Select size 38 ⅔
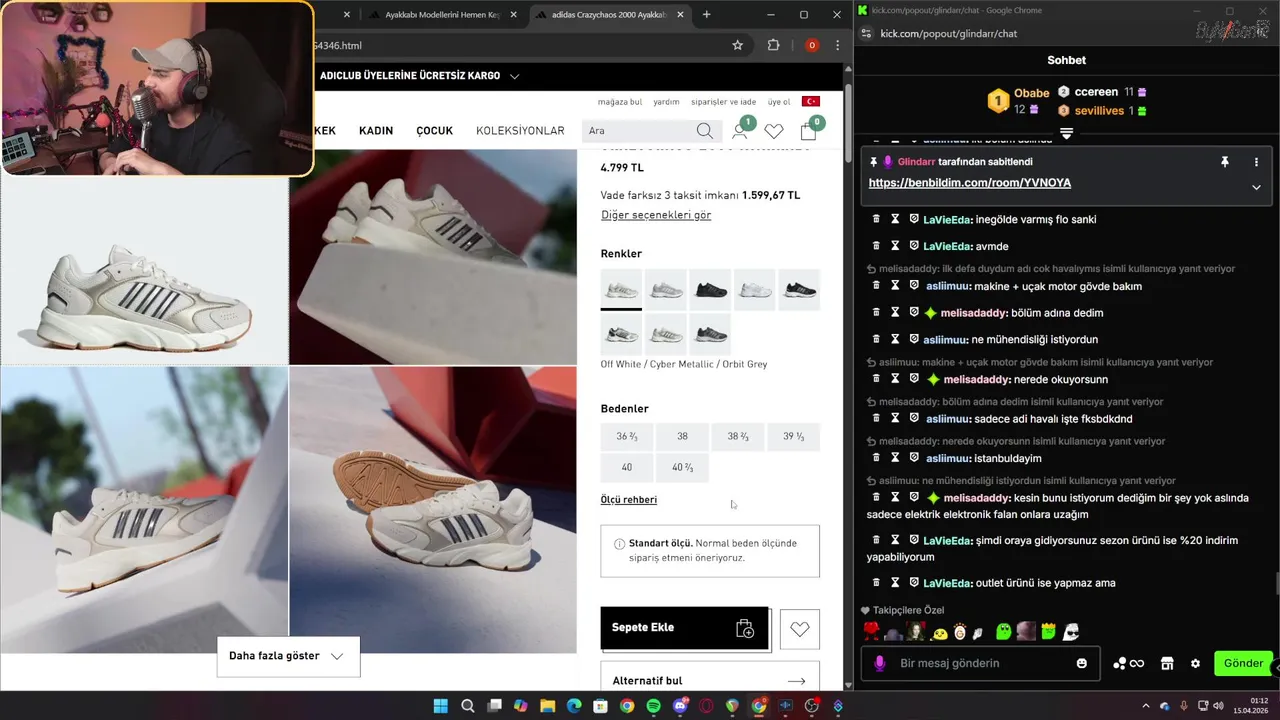The width and height of the screenshot is (1280, 720). click(738, 437)
